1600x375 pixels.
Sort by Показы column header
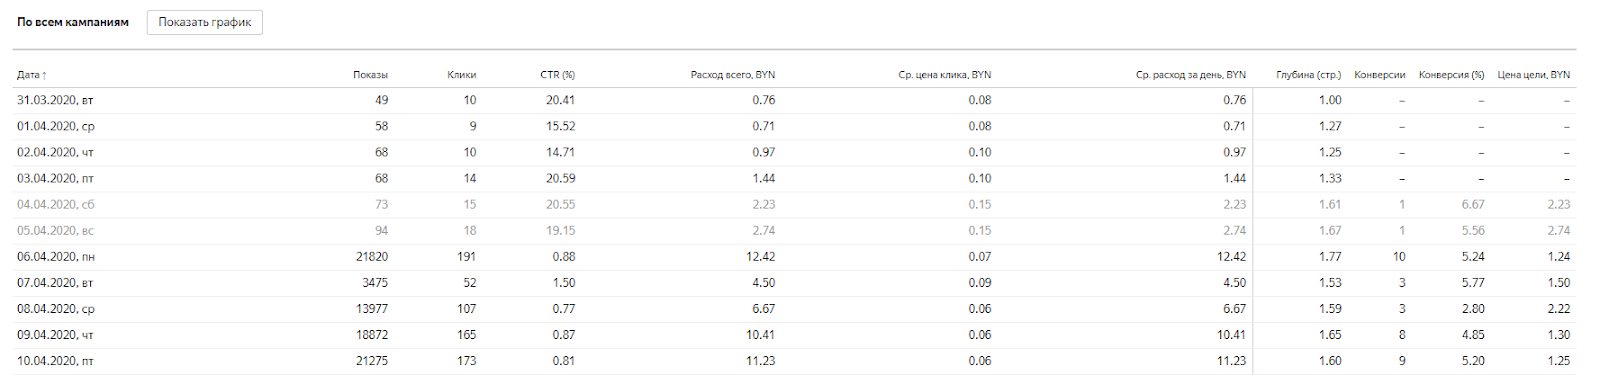coord(370,75)
